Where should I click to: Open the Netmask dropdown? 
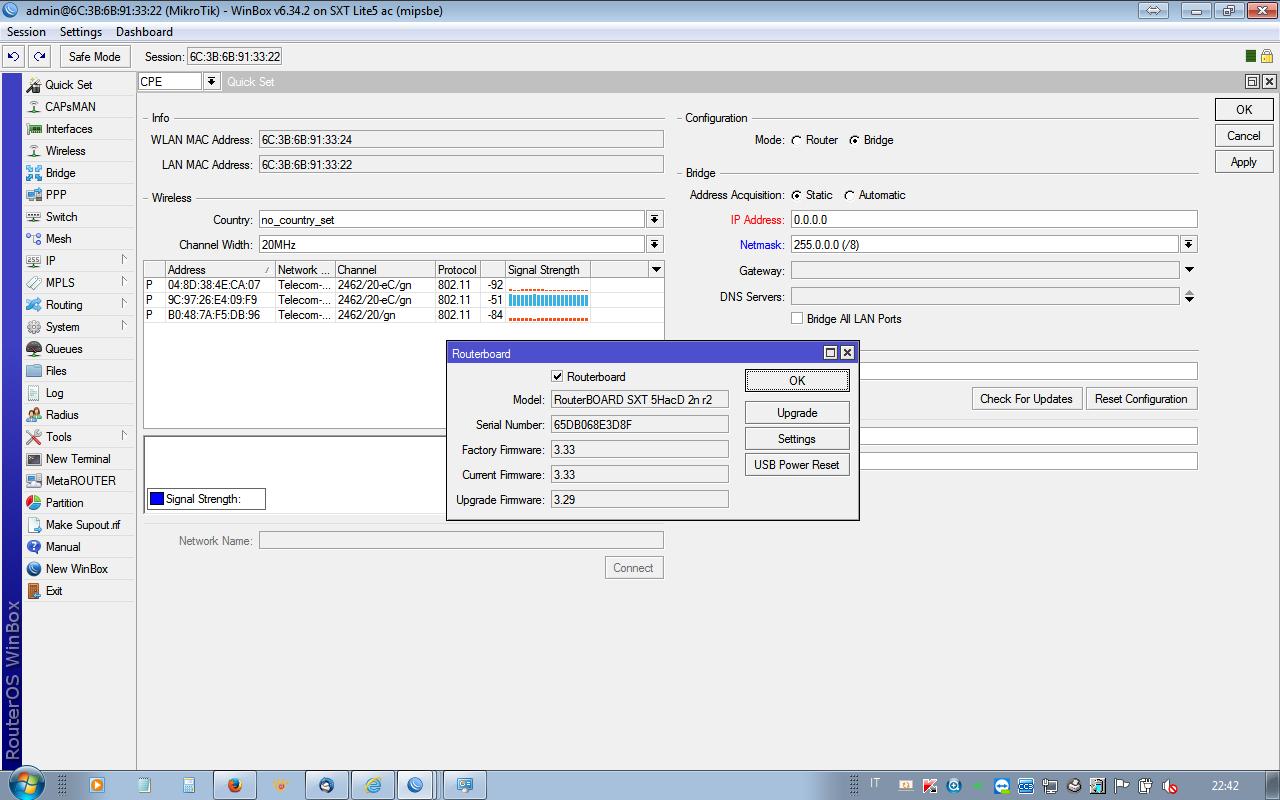point(1188,245)
